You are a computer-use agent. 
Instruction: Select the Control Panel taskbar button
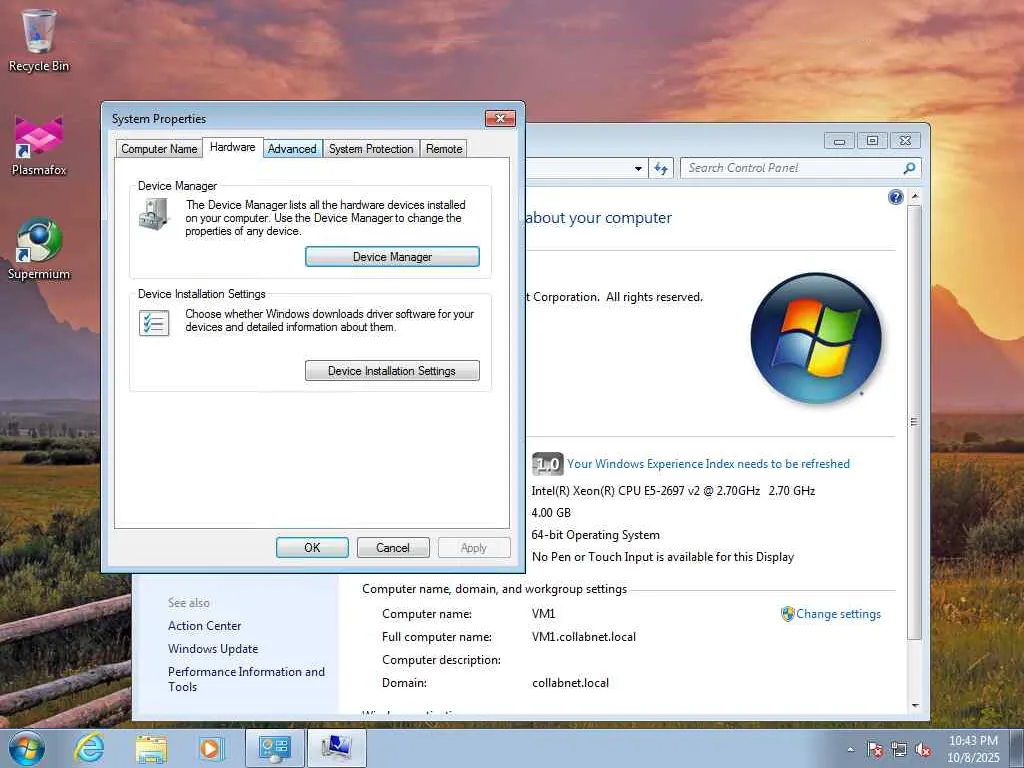tap(275, 748)
